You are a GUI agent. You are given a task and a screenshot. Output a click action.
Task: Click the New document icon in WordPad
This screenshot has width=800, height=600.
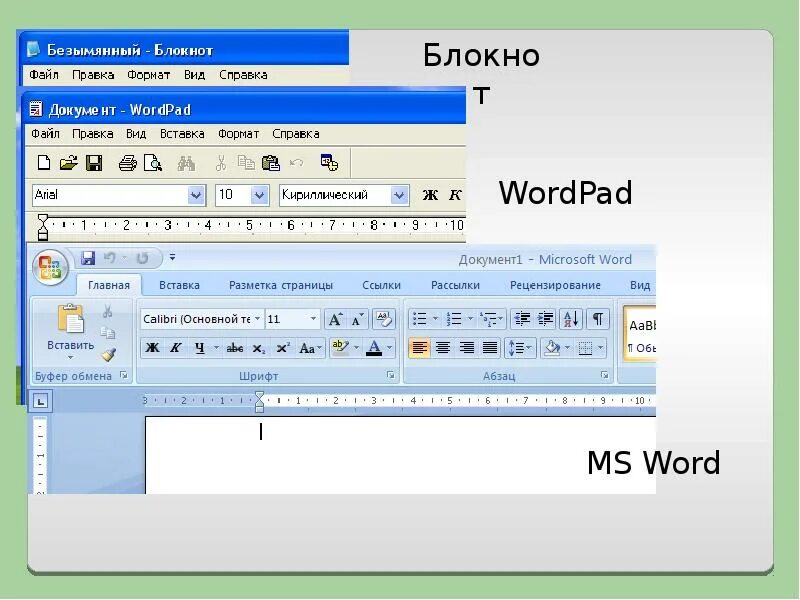click(44, 163)
